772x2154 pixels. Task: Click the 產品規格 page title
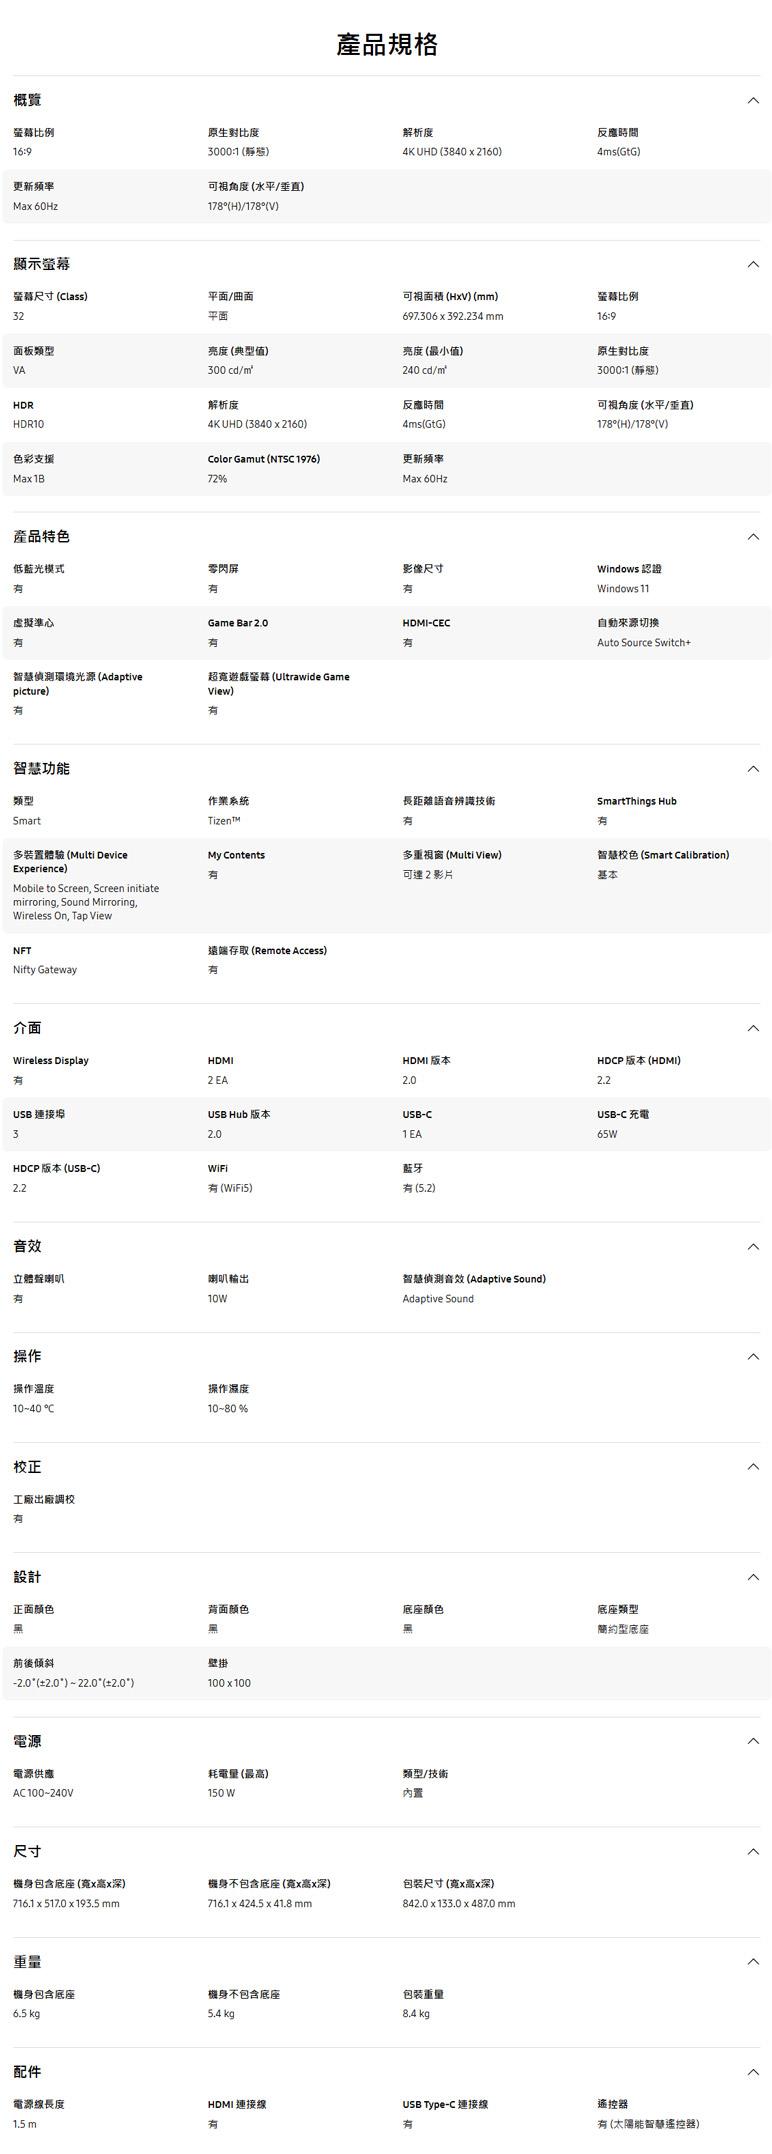click(386, 45)
